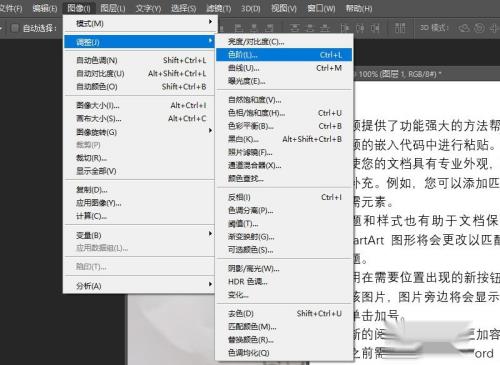The image size is (500, 365).
Task: Expand the 模式(M) submenu arrow
Action: (210, 22)
